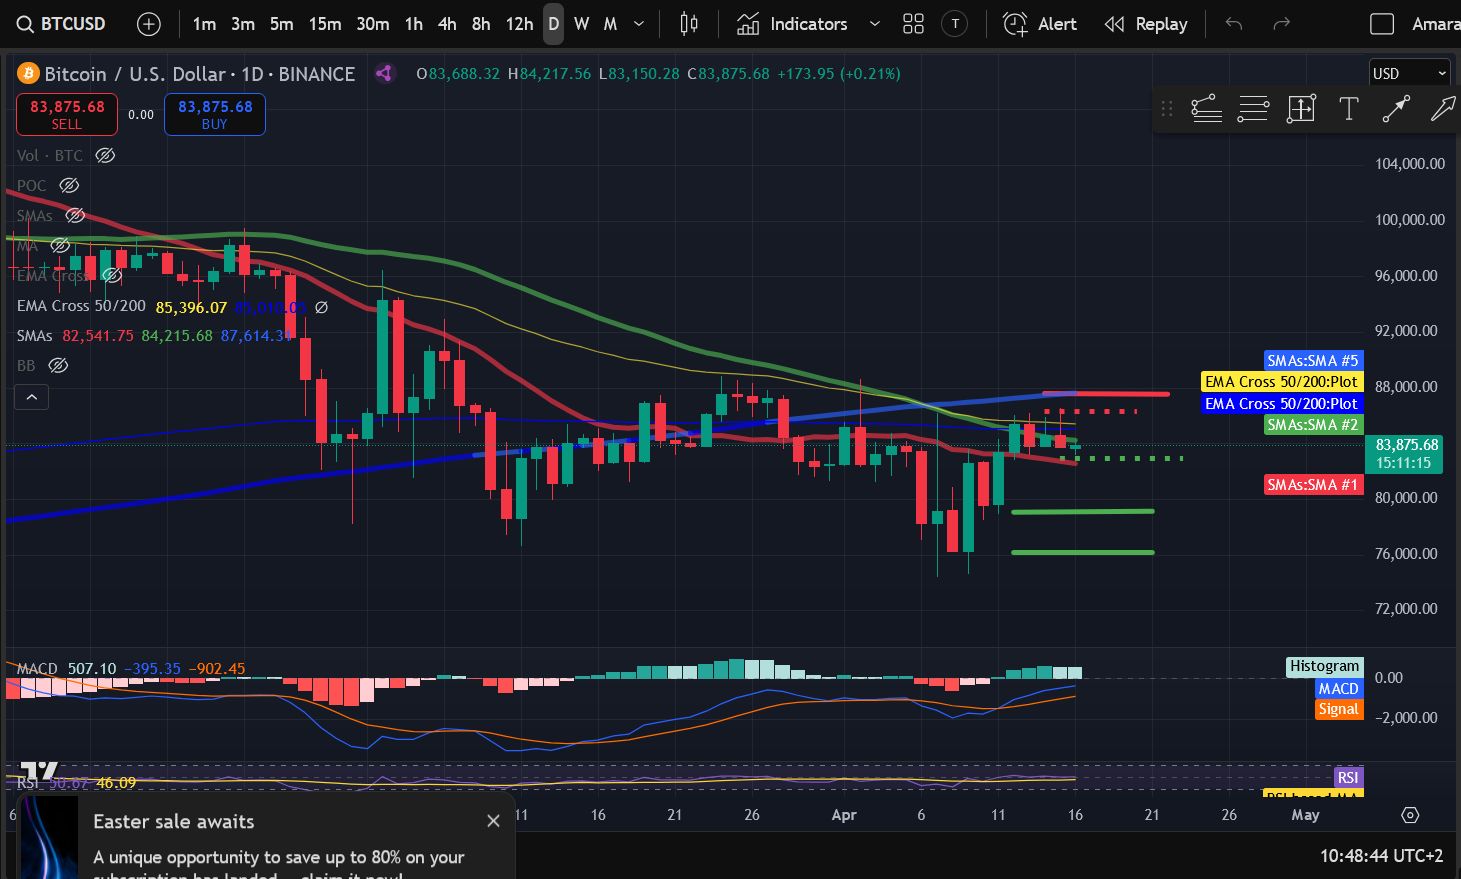Image resolution: width=1461 pixels, height=879 pixels.
Task: Click the circled T icon in top toolbar
Action: coord(955,24)
